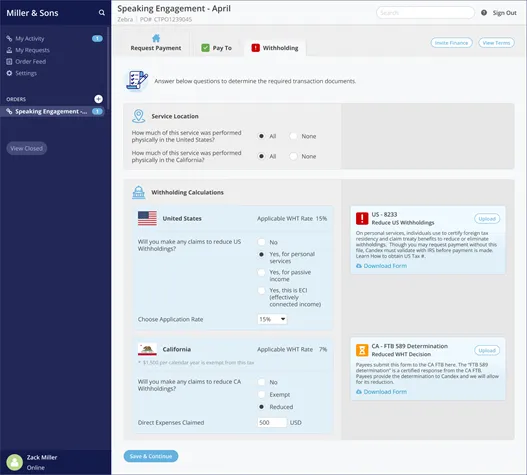The width and height of the screenshot is (527, 475).
Task: Select None for United States service location
Action: point(293,136)
